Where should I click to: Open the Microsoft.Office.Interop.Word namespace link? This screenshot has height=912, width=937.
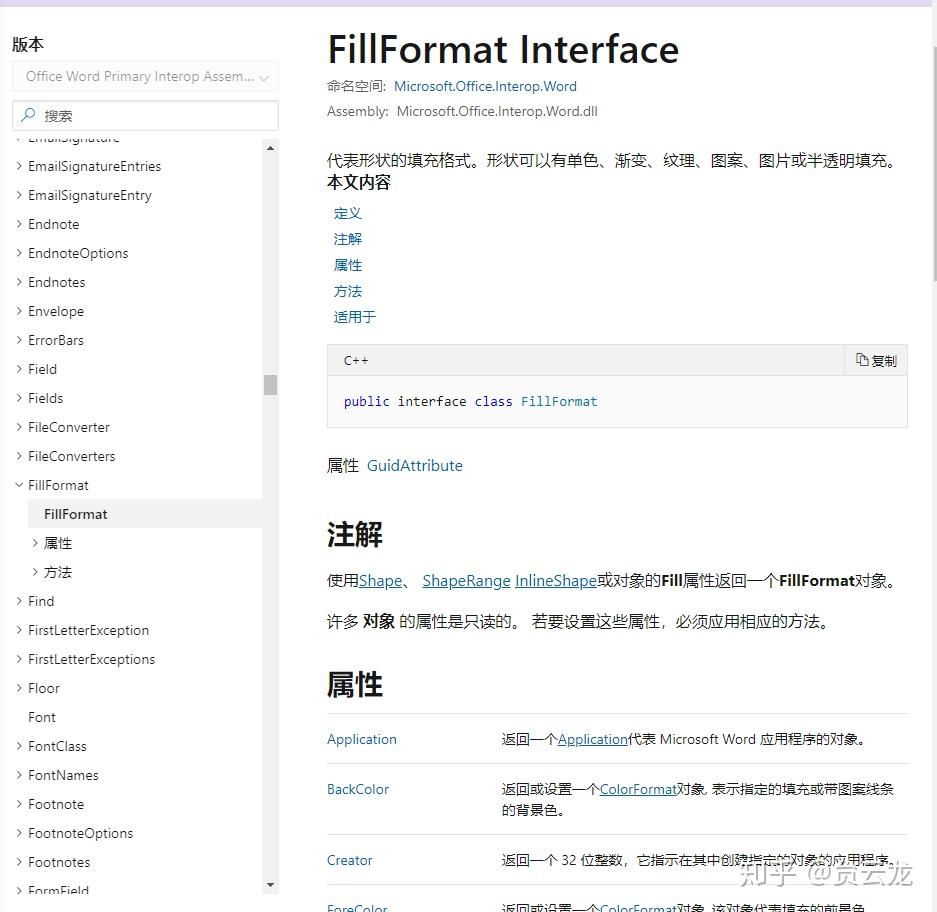pos(485,86)
